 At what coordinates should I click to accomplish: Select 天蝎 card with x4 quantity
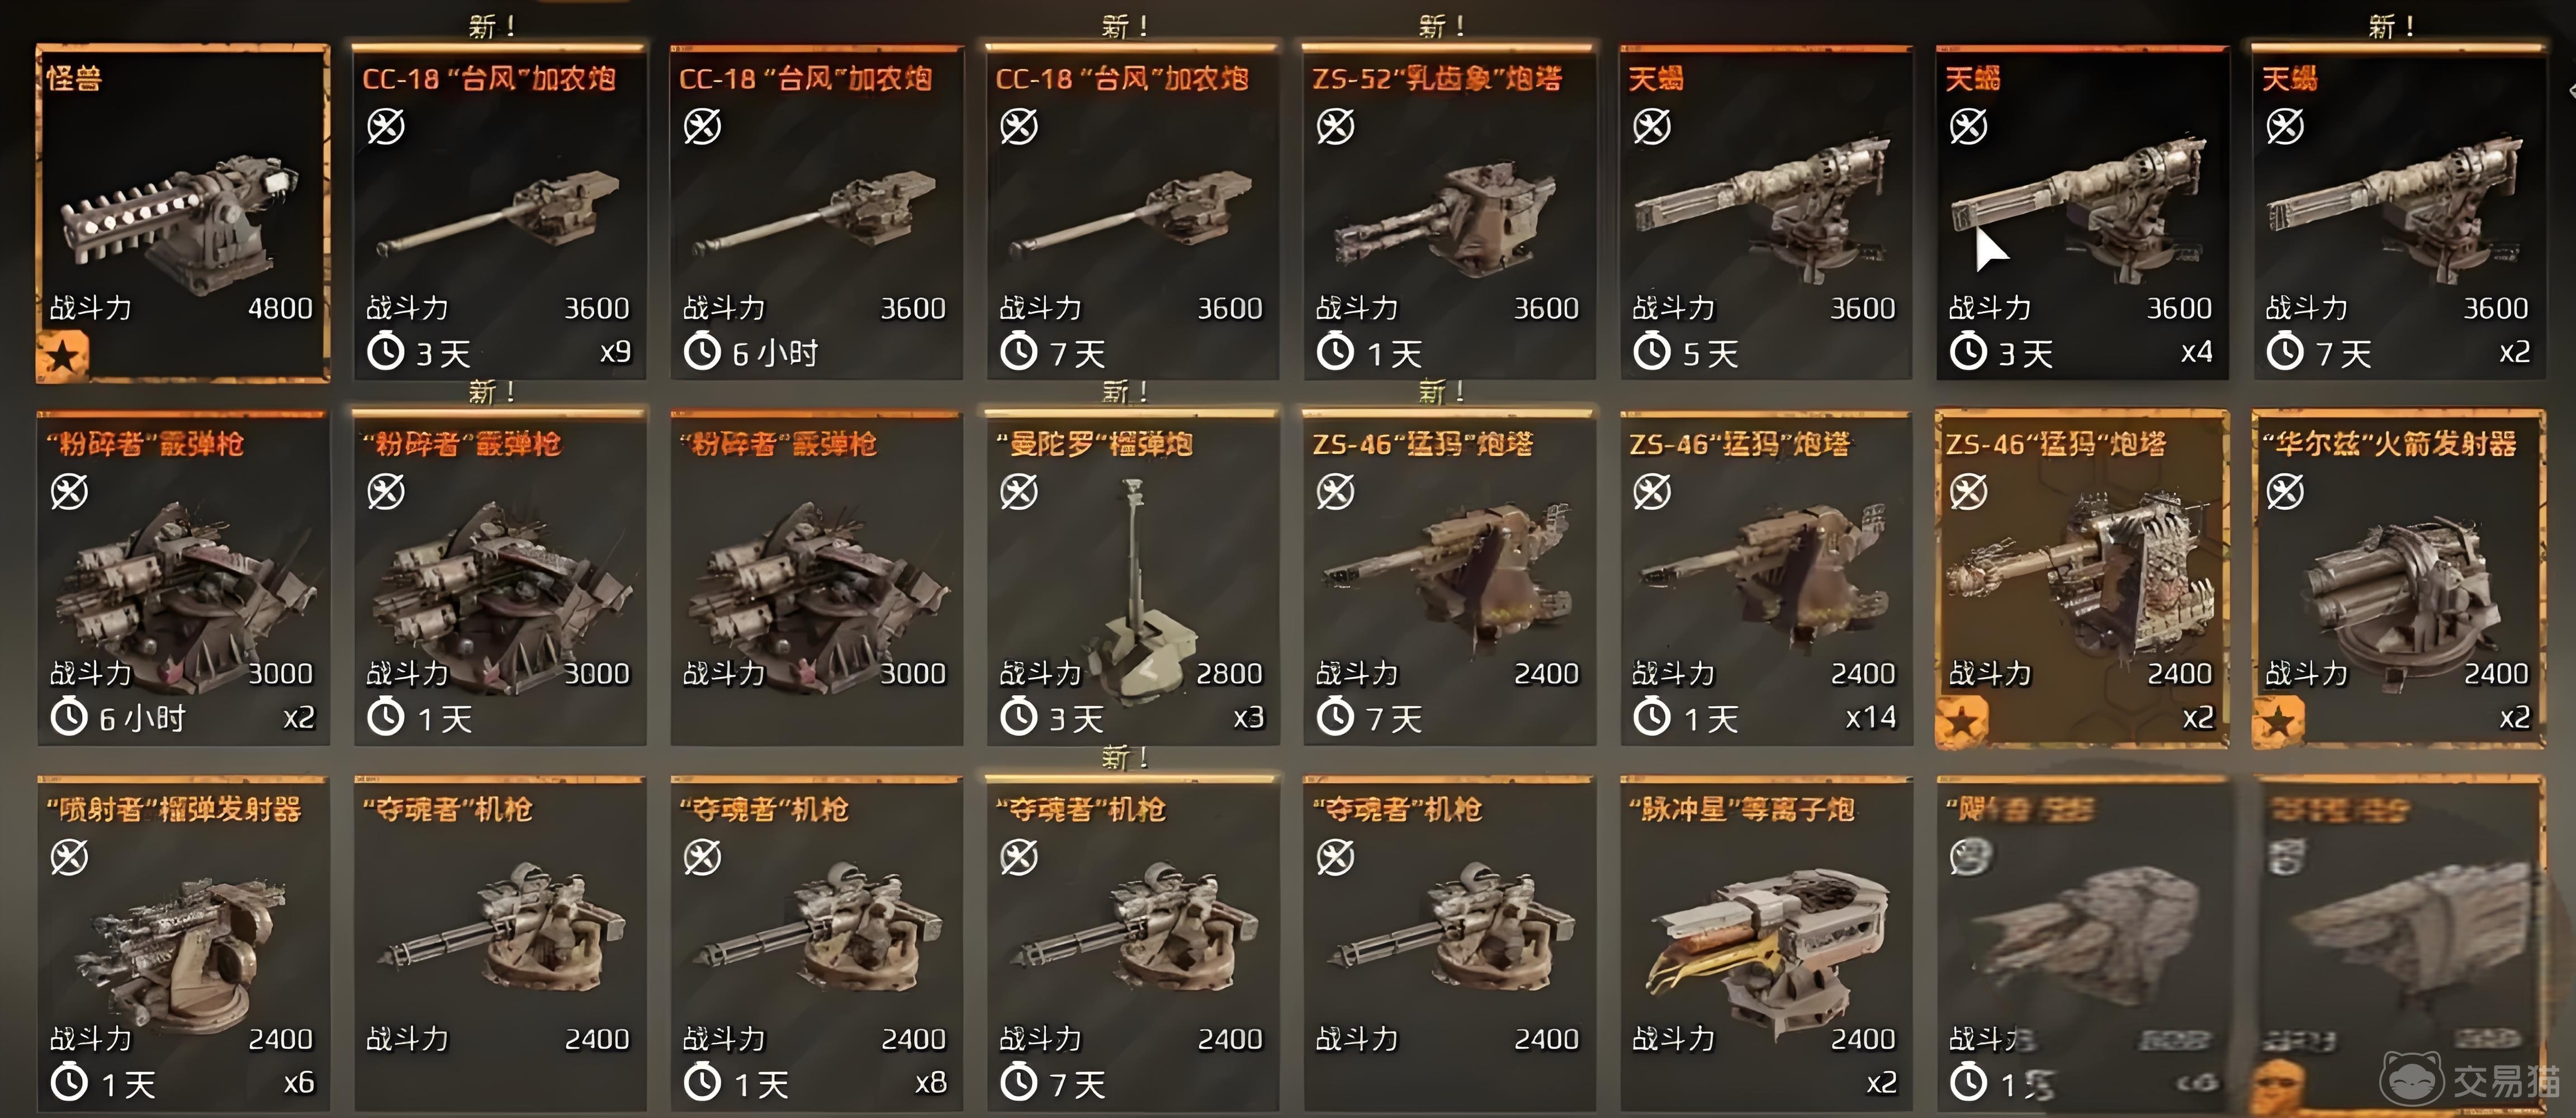(x=2082, y=213)
